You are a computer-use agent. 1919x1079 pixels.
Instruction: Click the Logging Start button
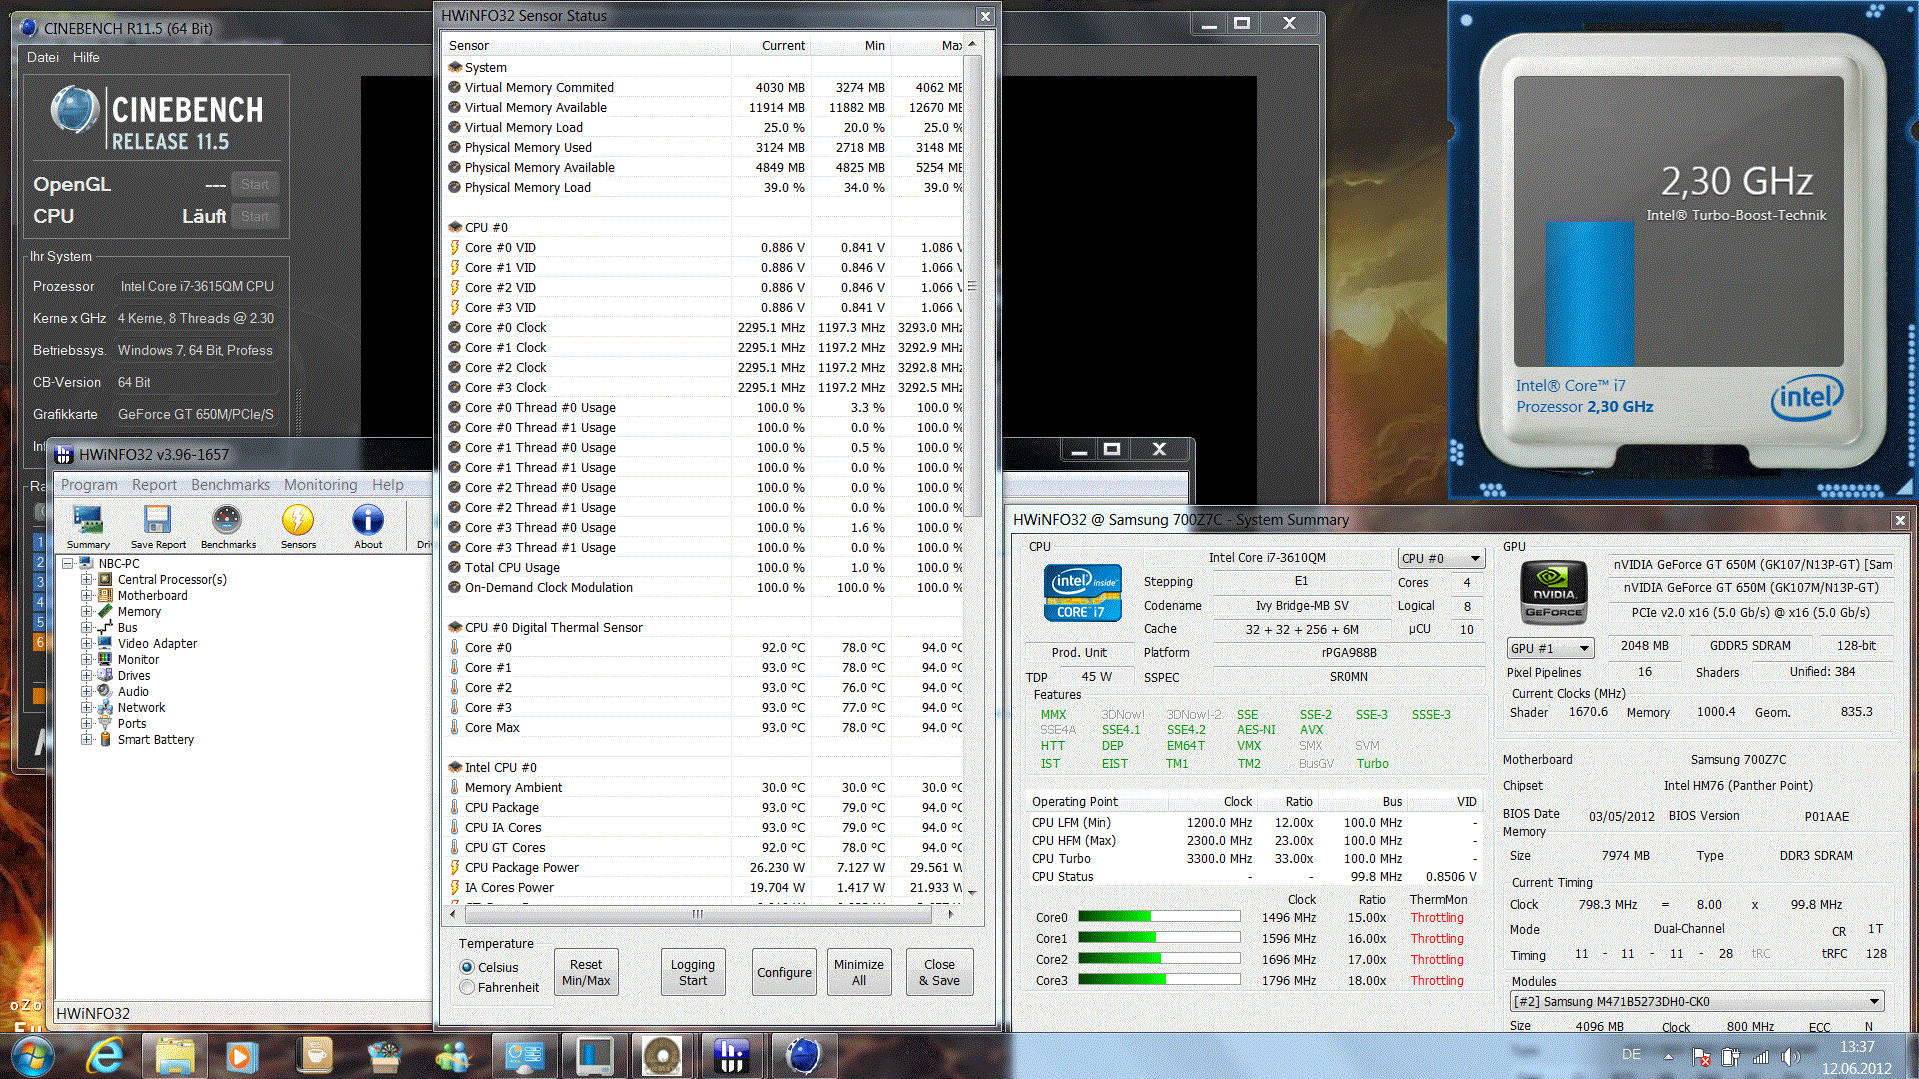coord(693,972)
